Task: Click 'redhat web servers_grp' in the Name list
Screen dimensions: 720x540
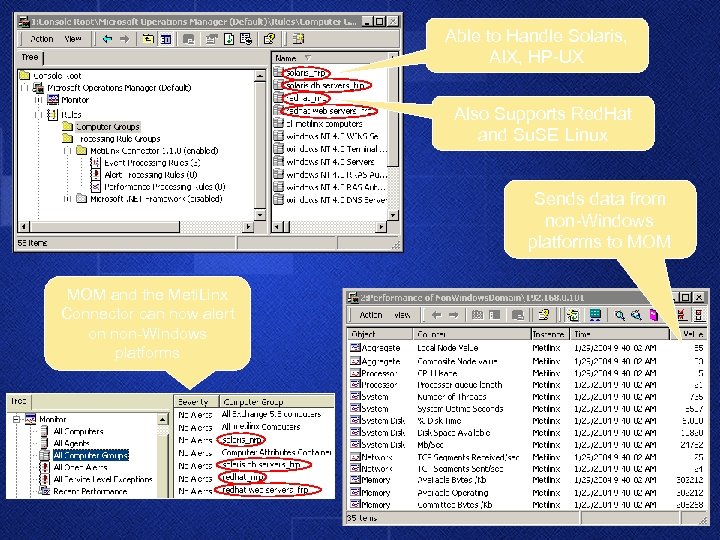Action: point(328,111)
